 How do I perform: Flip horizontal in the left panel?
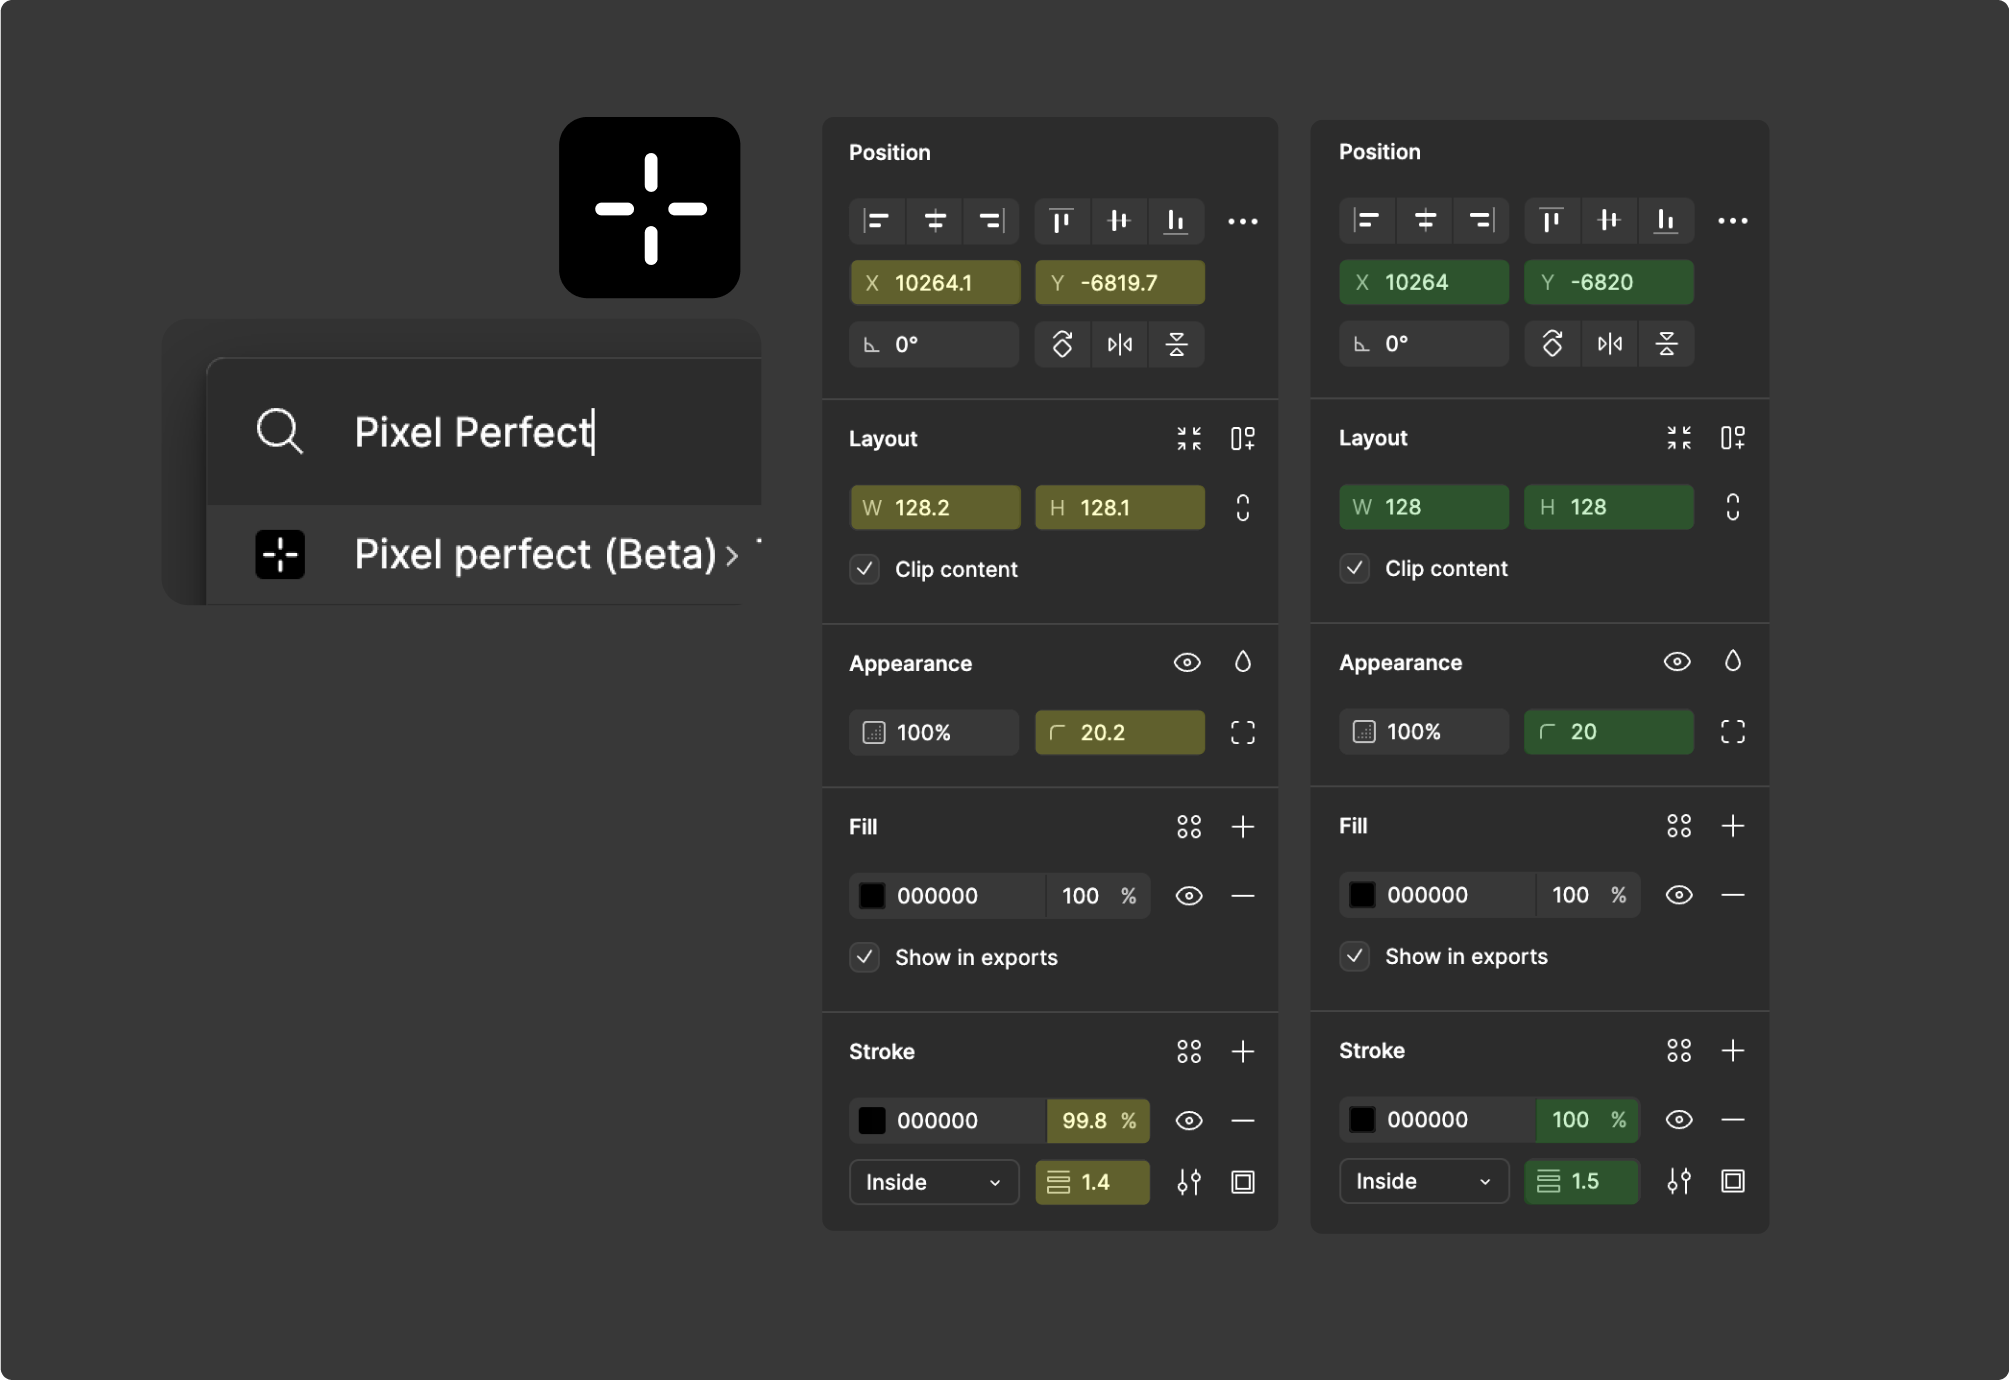tap(1119, 345)
